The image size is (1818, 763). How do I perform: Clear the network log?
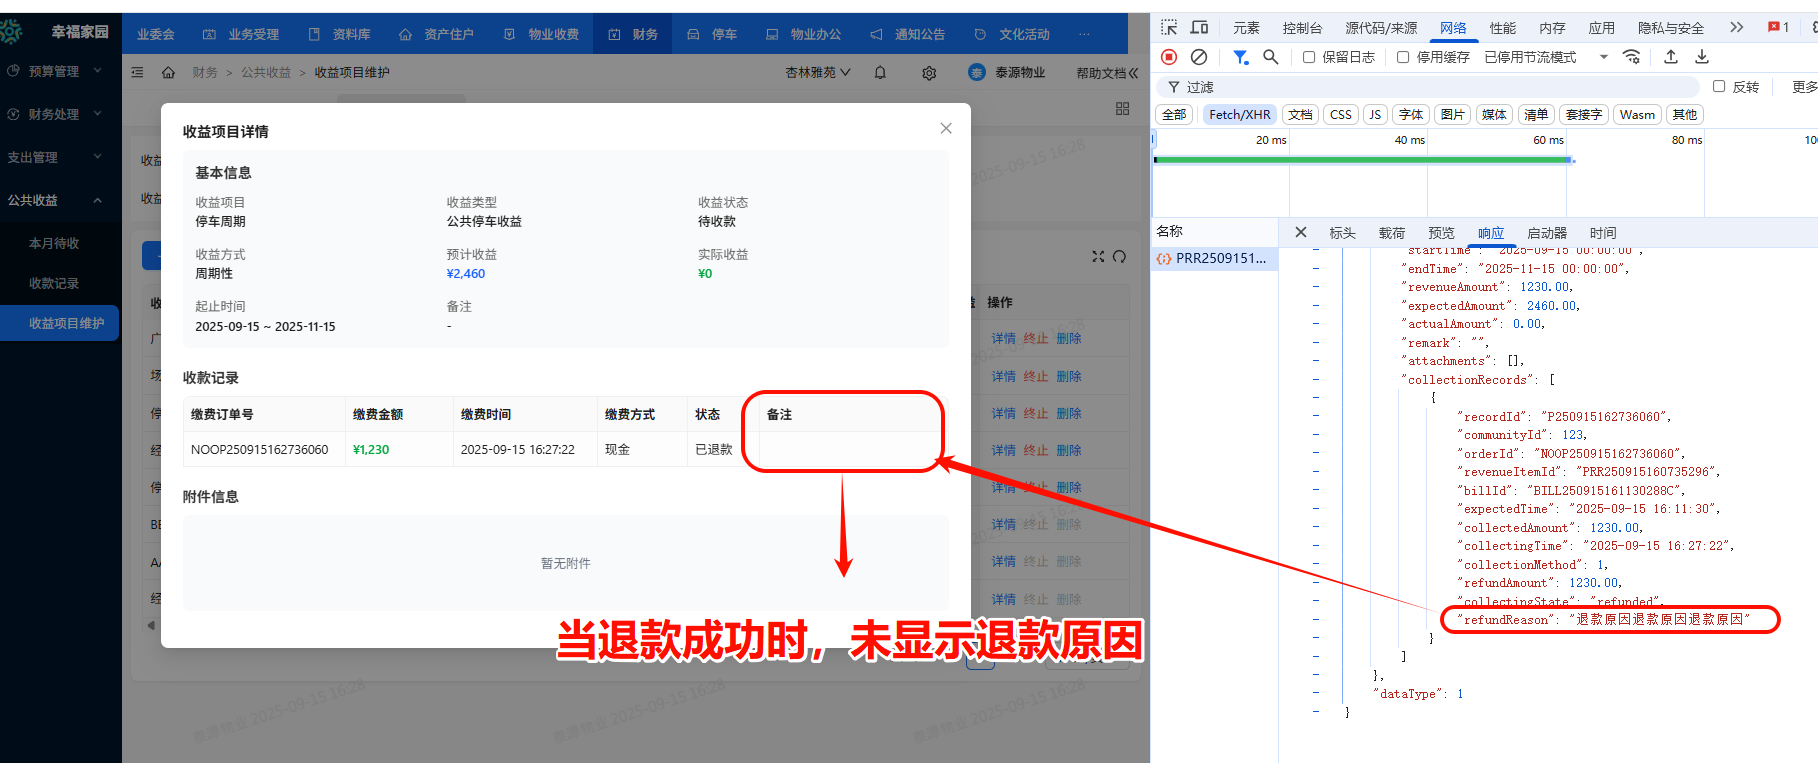1199,57
